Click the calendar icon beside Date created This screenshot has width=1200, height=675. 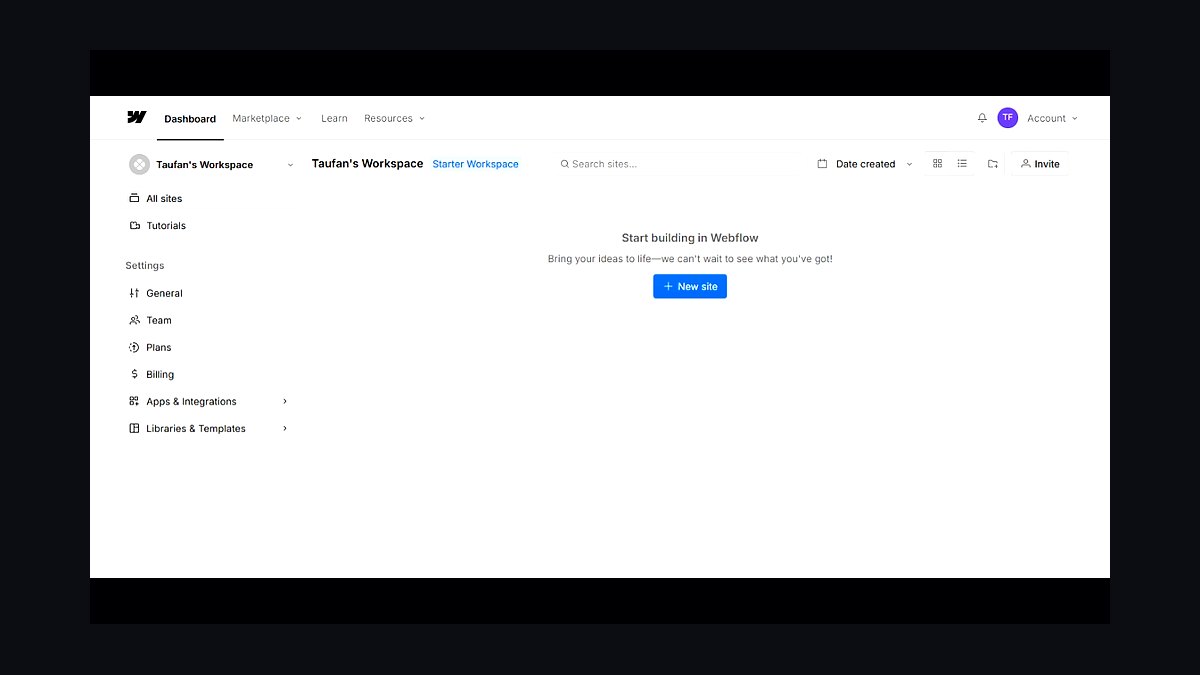coord(822,164)
